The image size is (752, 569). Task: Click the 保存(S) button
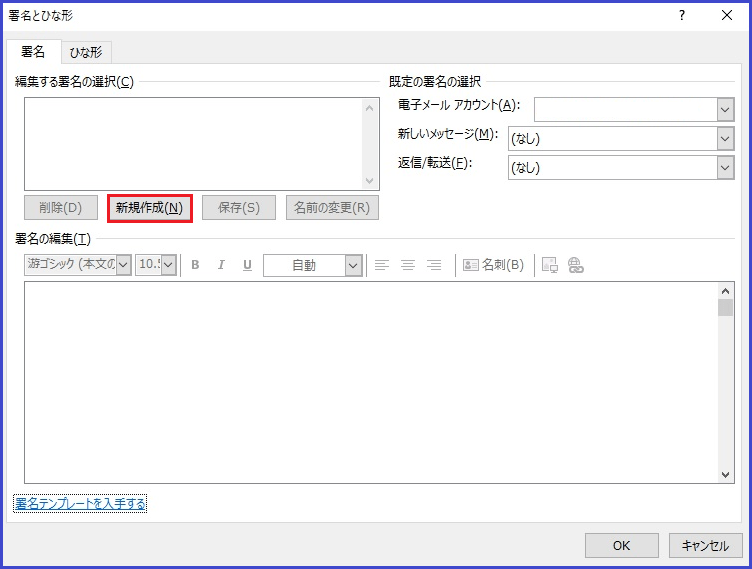pyautogui.click(x=239, y=208)
